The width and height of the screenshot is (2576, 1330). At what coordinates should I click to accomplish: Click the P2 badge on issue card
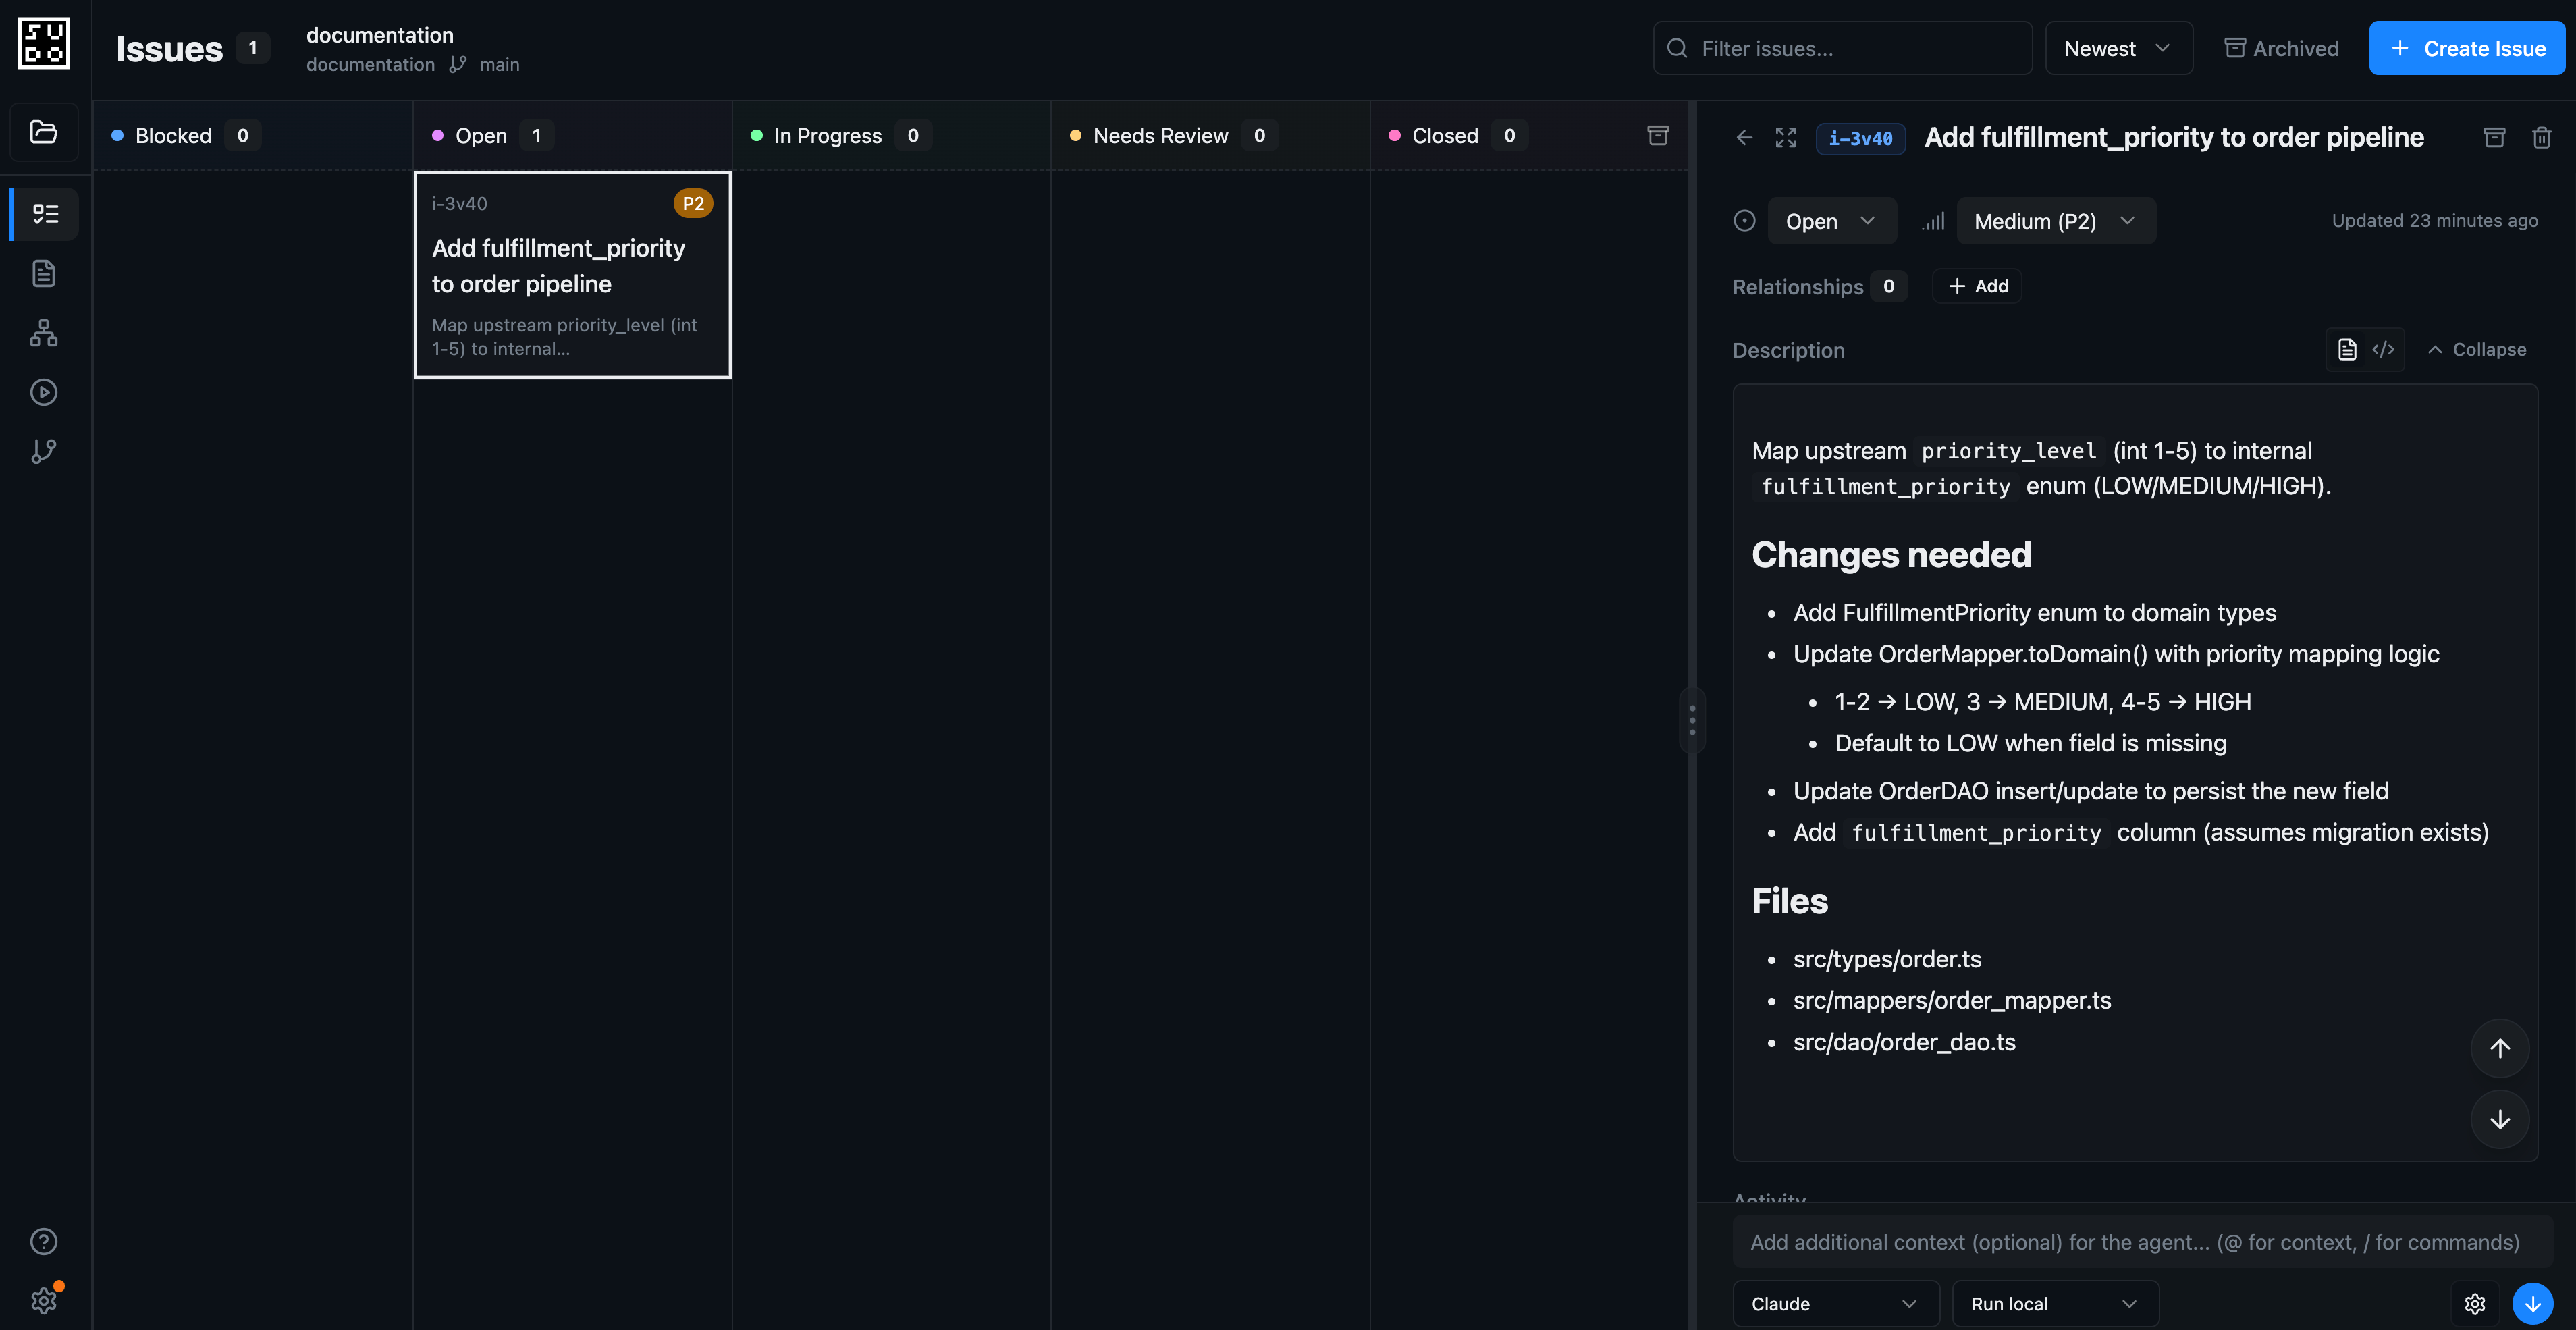693,203
